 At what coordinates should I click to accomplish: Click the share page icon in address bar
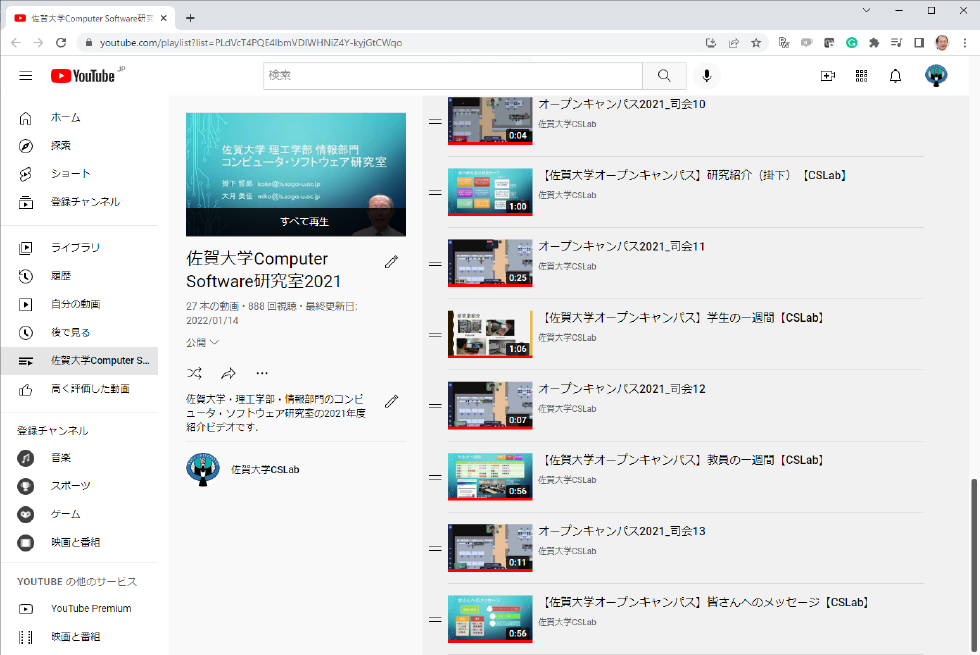[733, 42]
